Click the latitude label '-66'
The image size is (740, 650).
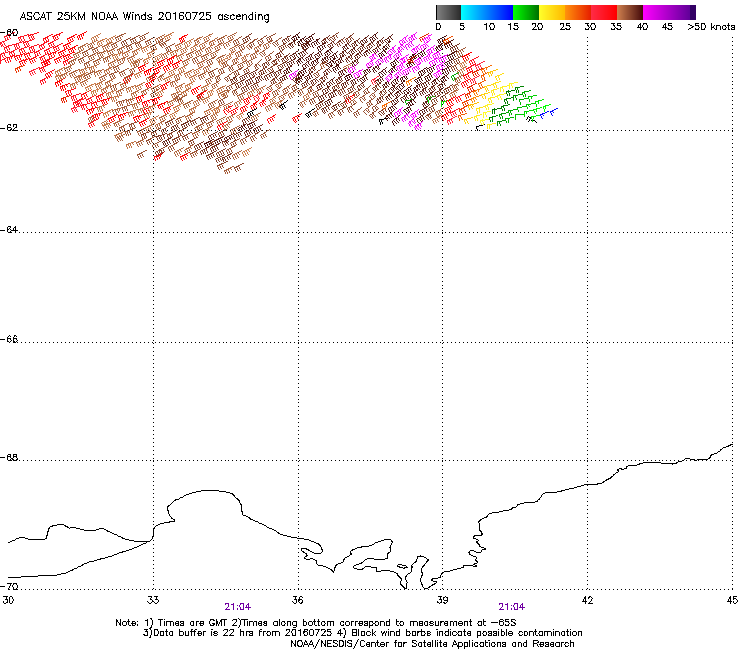9,340
